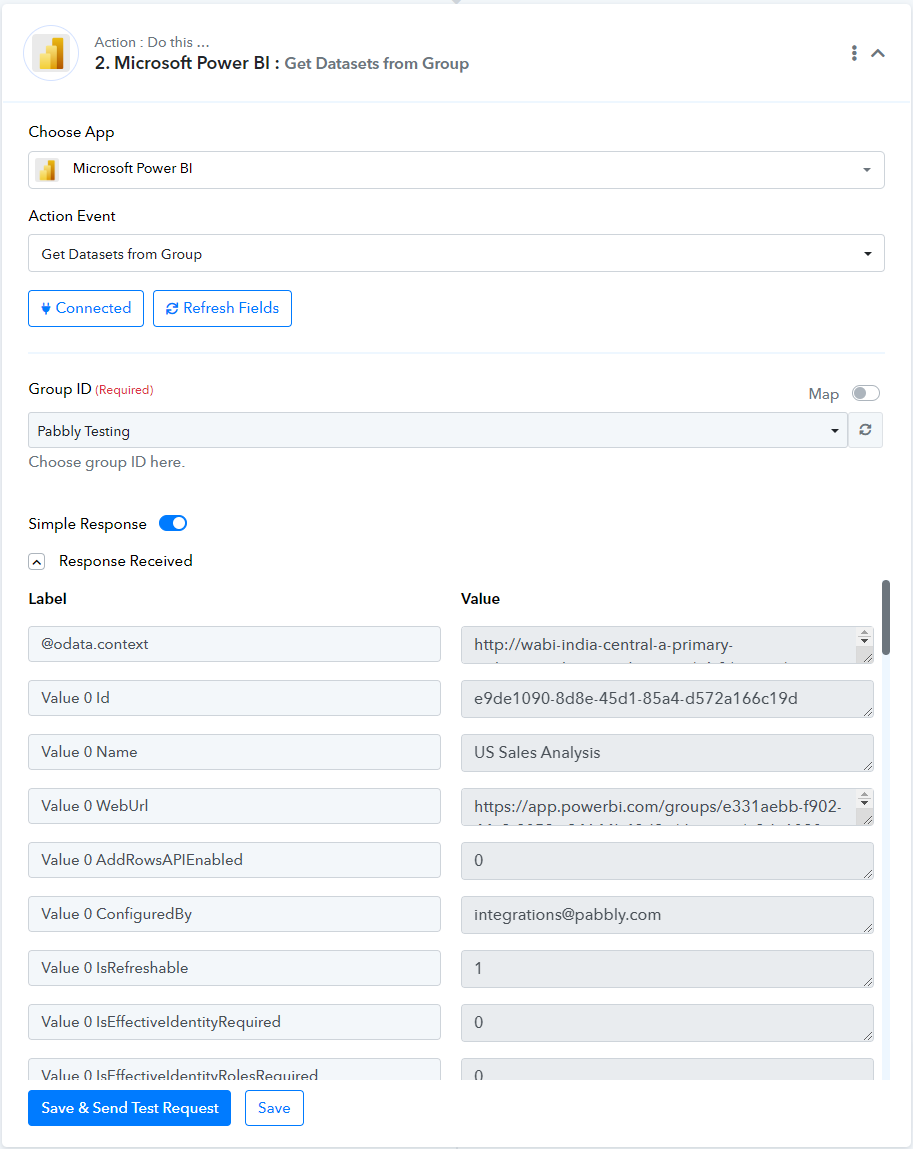Click the Power BI logo in step header

pos(51,53)
